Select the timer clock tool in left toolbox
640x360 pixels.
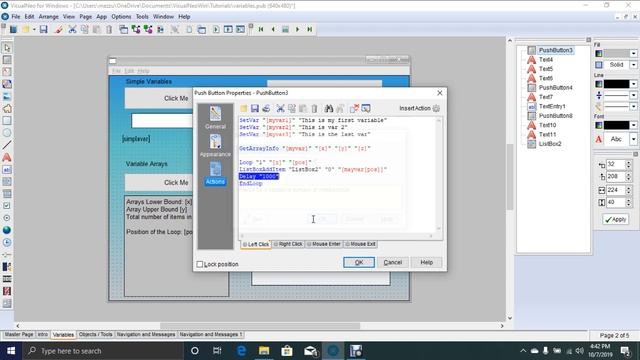point(7,242)
